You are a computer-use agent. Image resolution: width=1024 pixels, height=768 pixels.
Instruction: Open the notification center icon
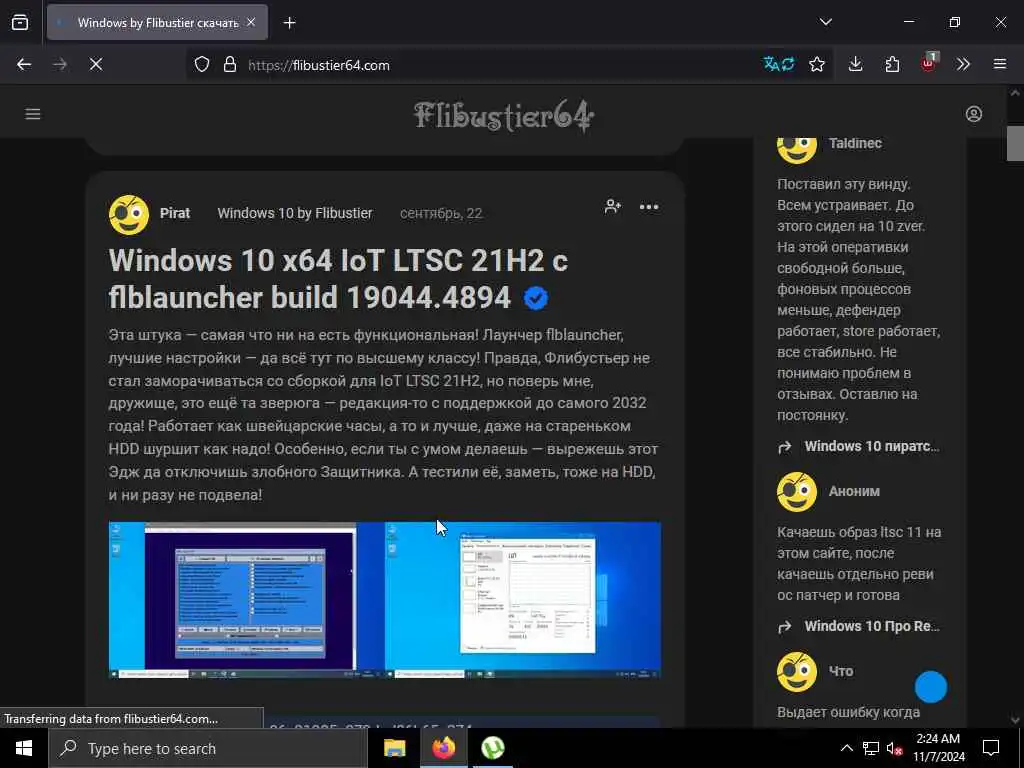click(991, 748)
